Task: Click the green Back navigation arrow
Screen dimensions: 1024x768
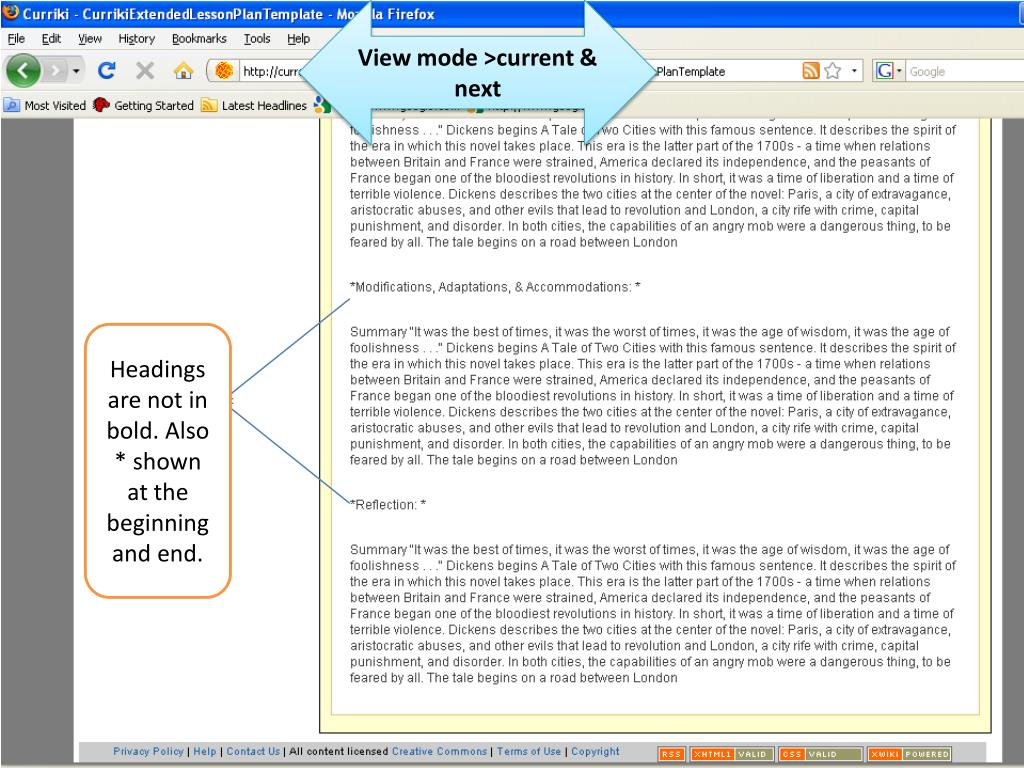Action: coord(24,70)
